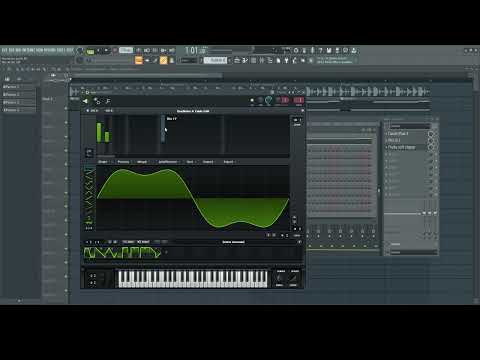This screenshot has height=360, width=480.
Task: Click the right knob beside the keyboard
Action: click(294, 278)
